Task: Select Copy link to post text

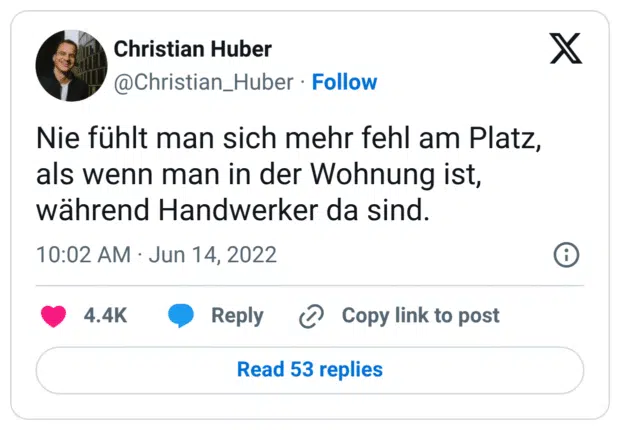Action: click(x=420, y=316)
